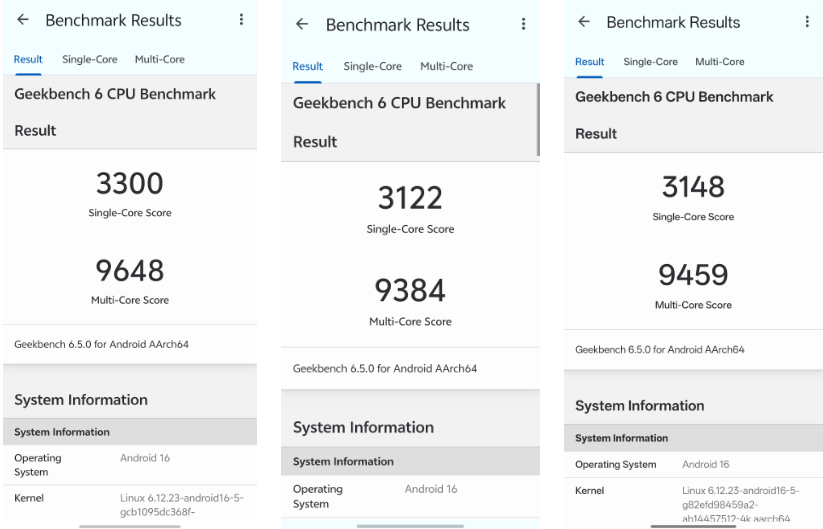
Task: Switch to Single-Core tab on left screen
Action: click(90, 60)
